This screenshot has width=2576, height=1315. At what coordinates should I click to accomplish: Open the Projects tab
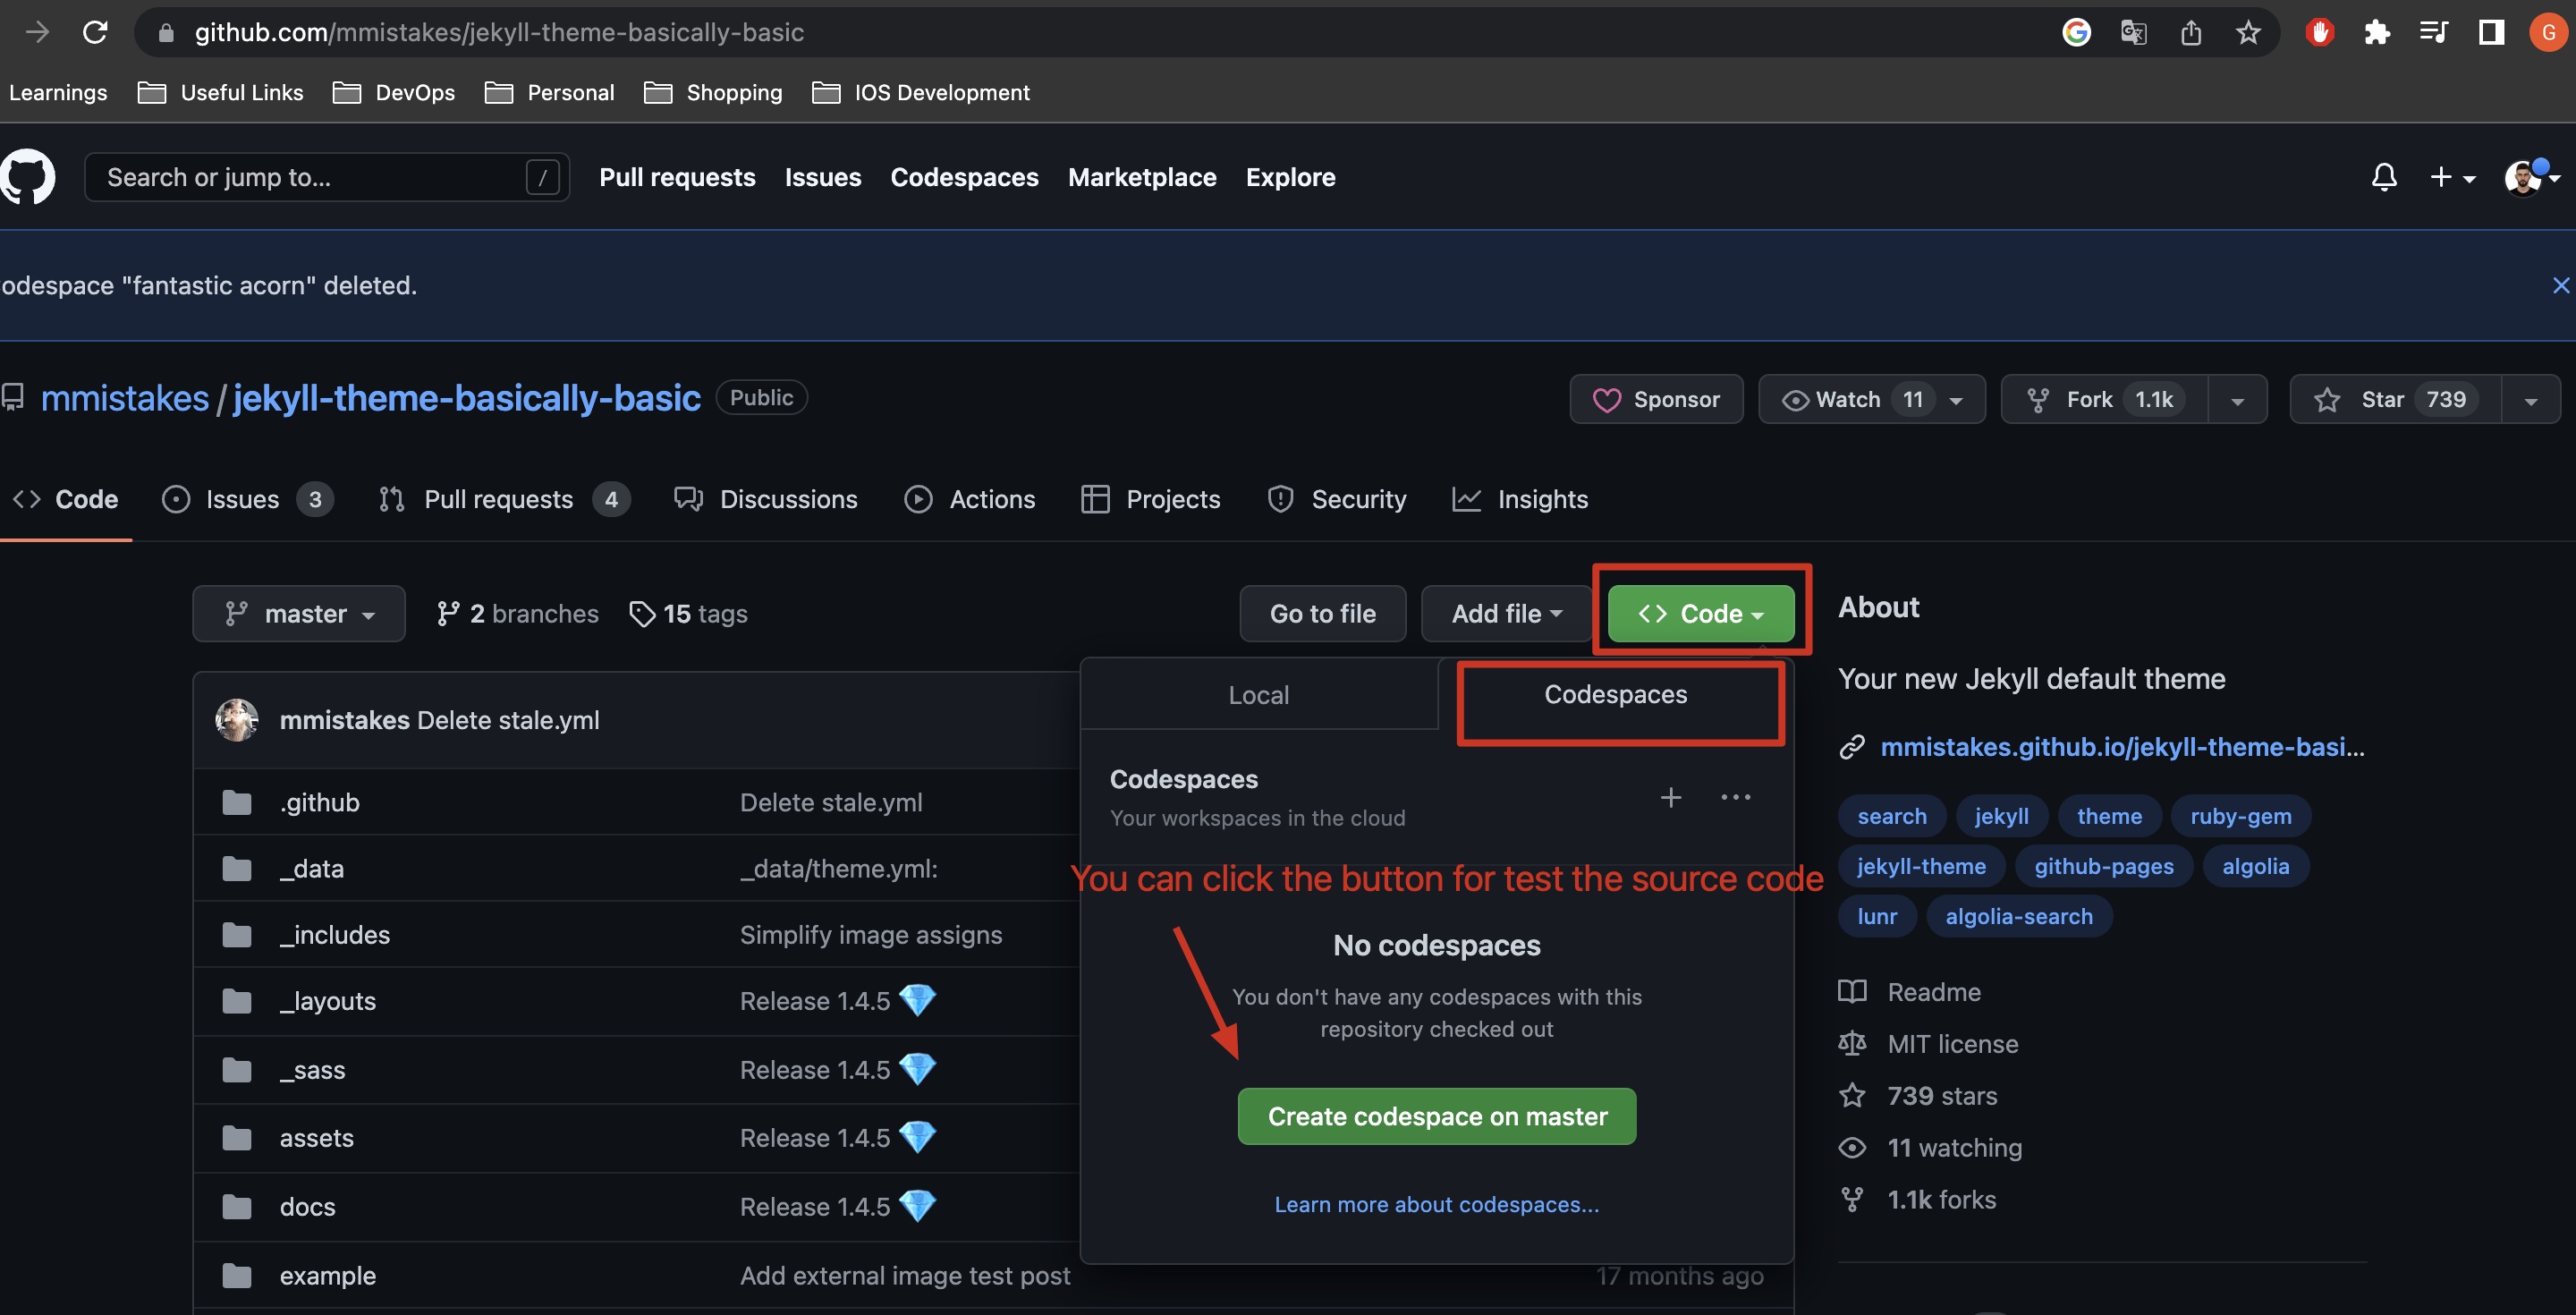[x=1150, y=499]
